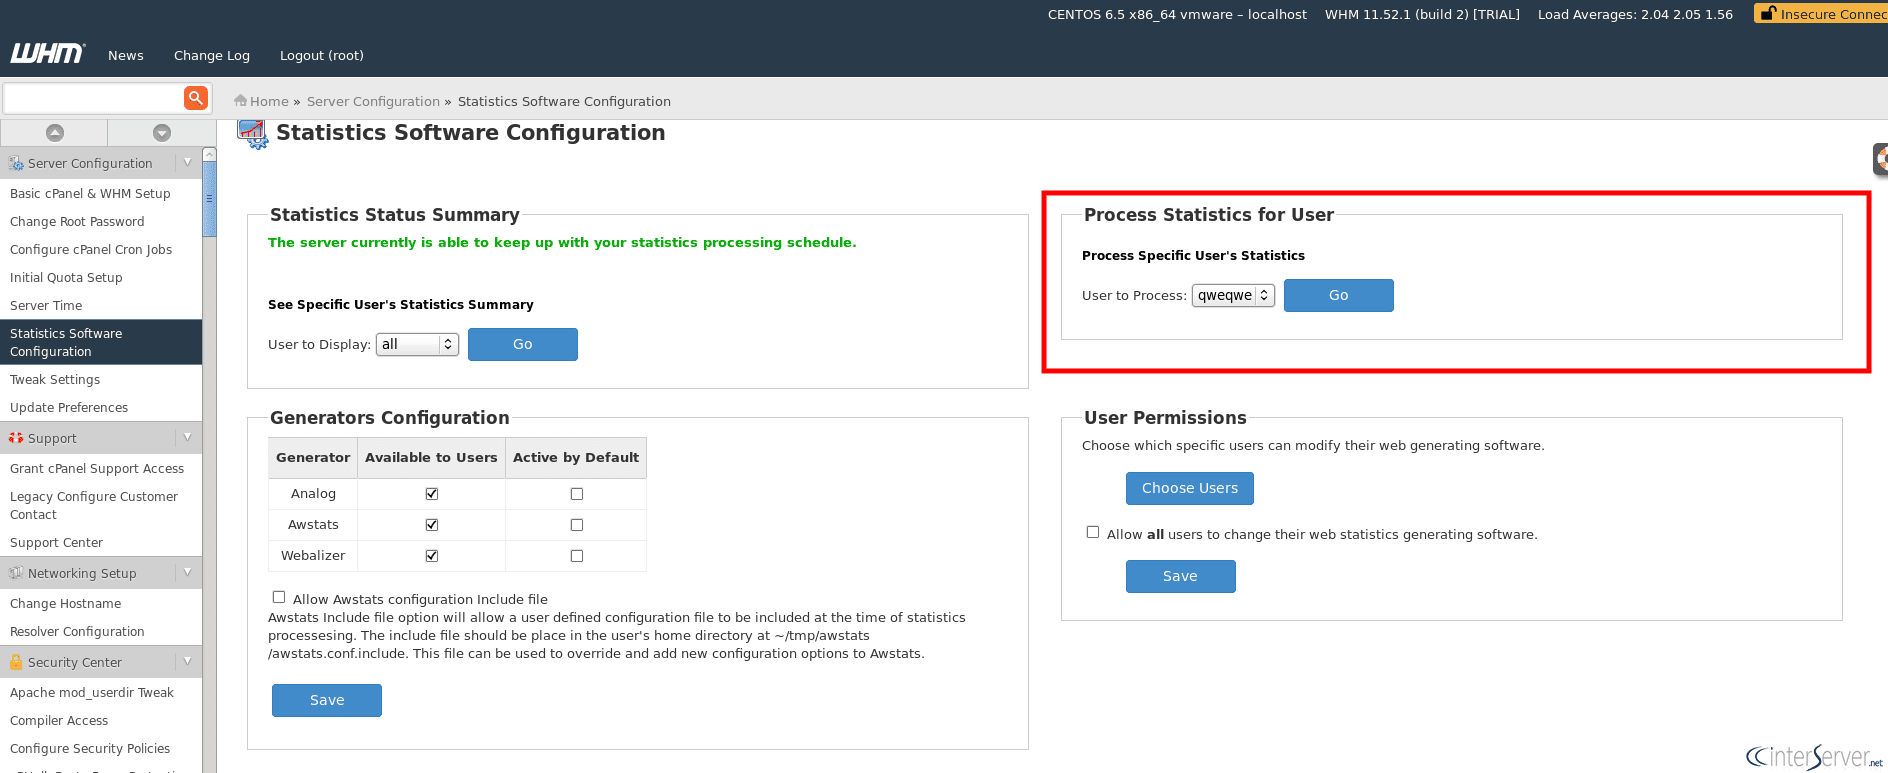Uncheck Analog Available to Users checkbox

[432, 494]
